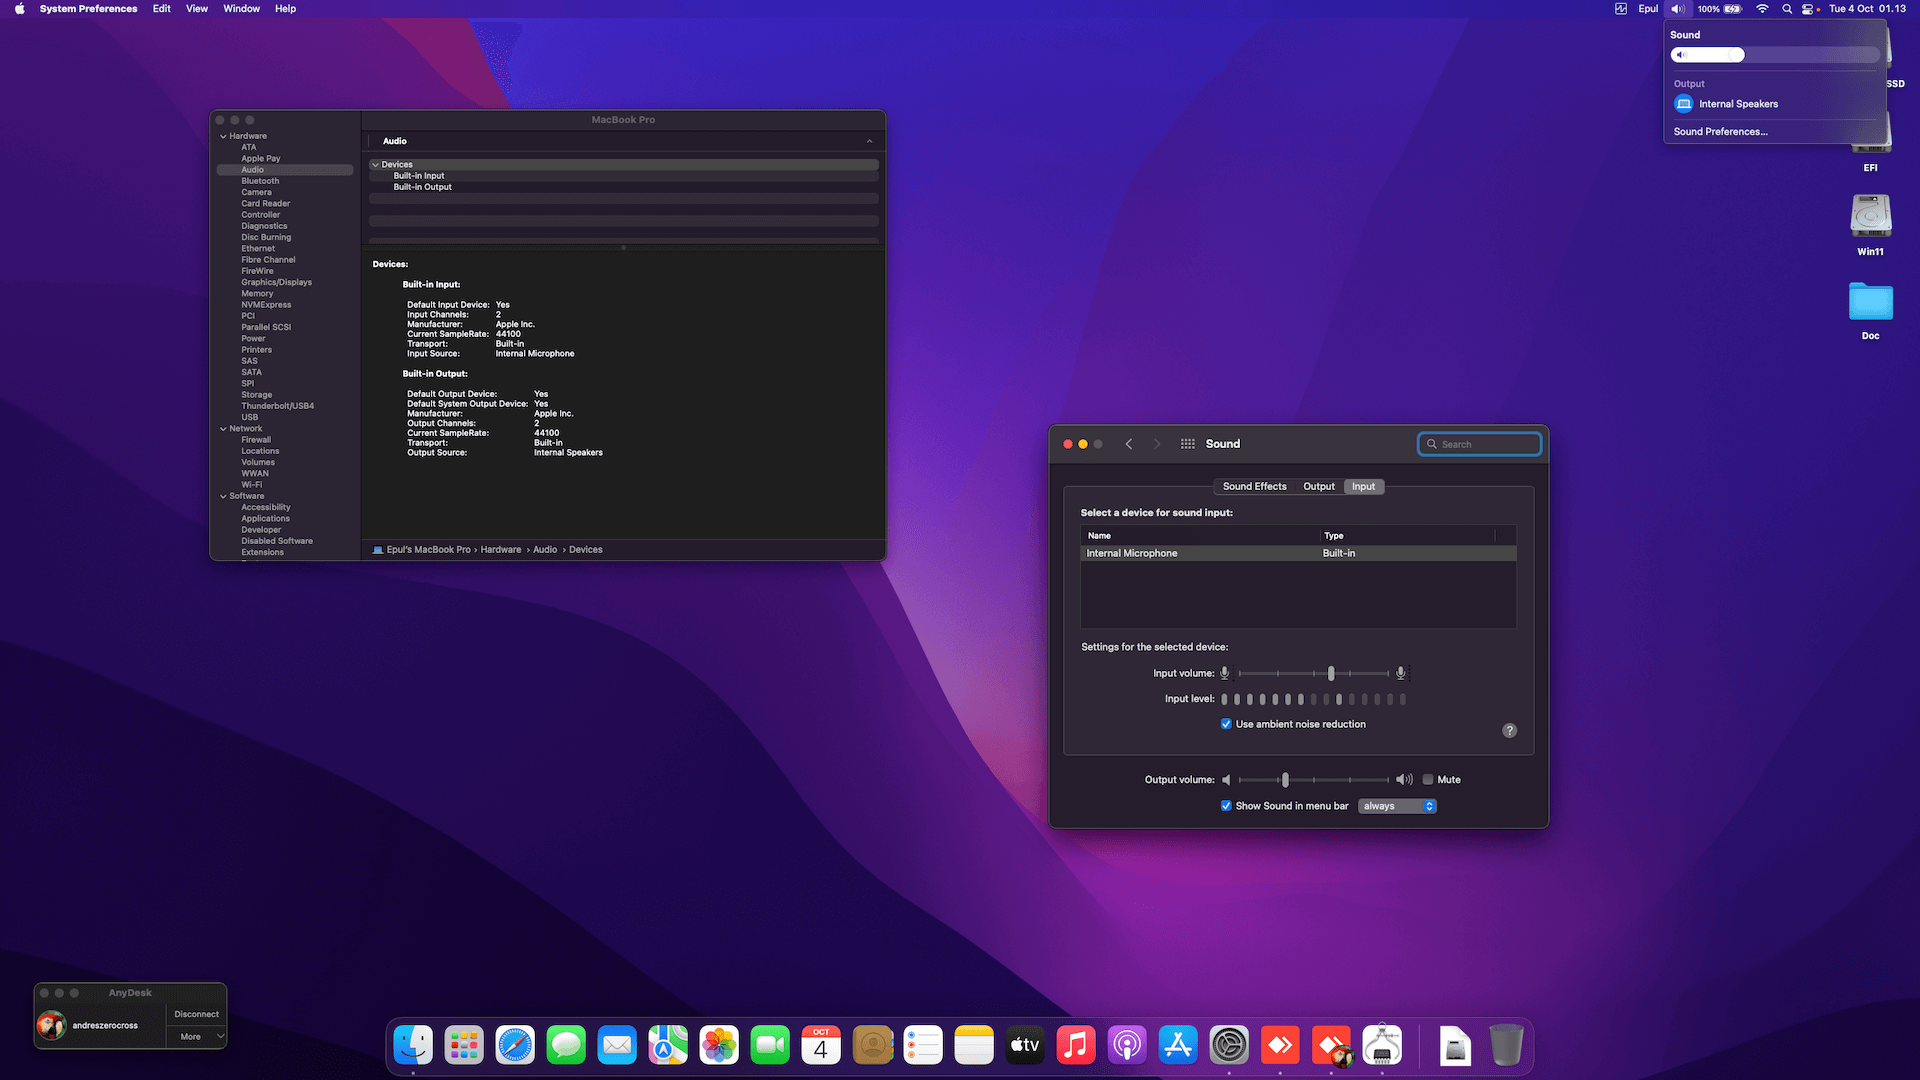Open Notes app in the Dock
Screen dimensions: 1920x1080
(974, 1045)
